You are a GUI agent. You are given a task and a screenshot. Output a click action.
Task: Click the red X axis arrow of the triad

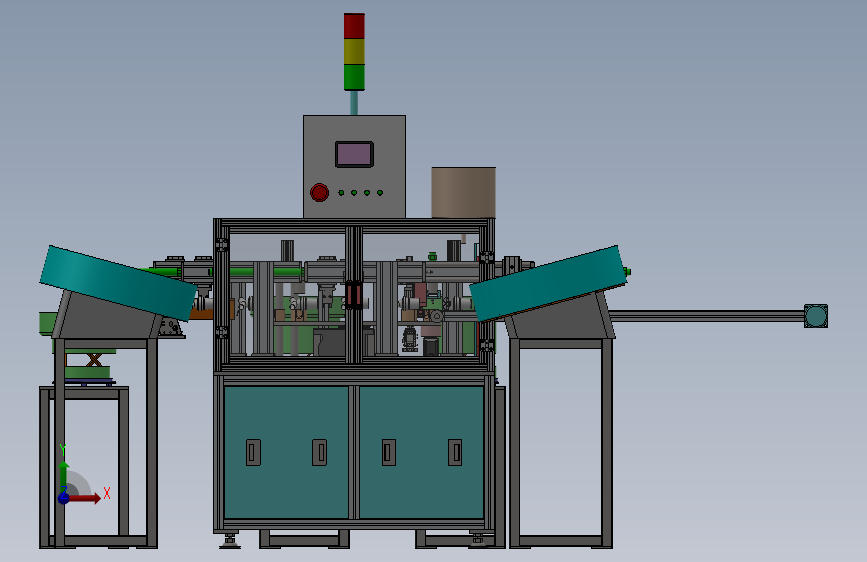point(85,498)
